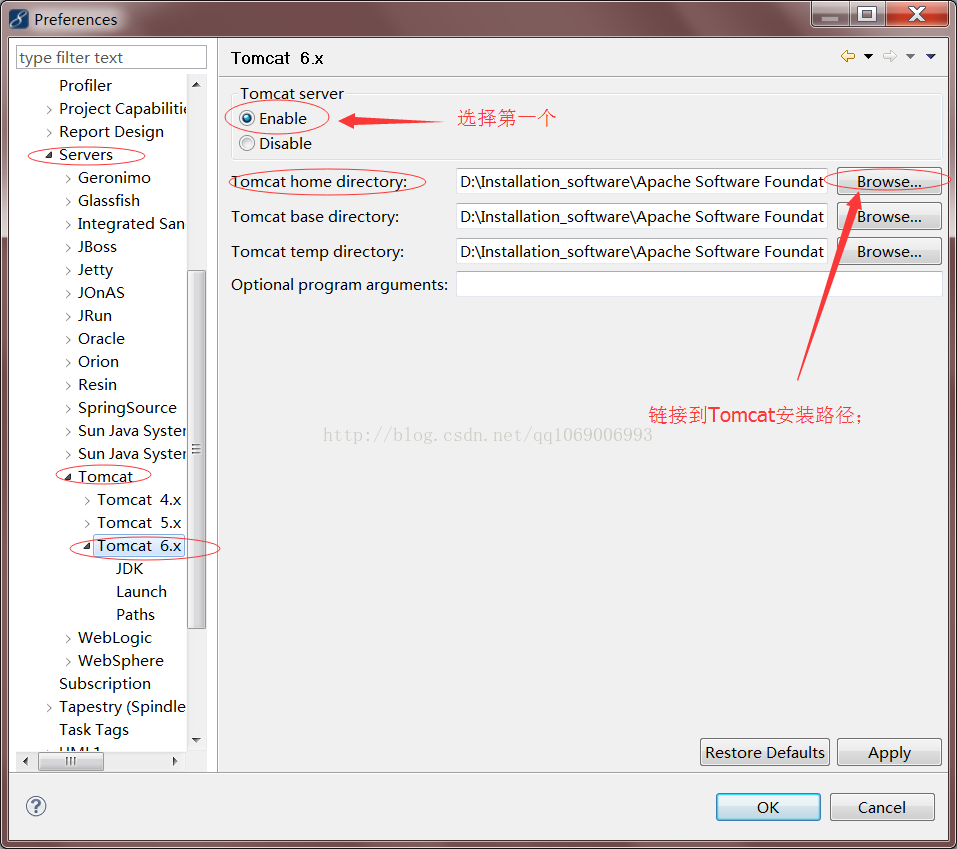Collapse the Servers tree node
Image resolution: width=957 pixels, height=849 pixels.
coord(49,155)
